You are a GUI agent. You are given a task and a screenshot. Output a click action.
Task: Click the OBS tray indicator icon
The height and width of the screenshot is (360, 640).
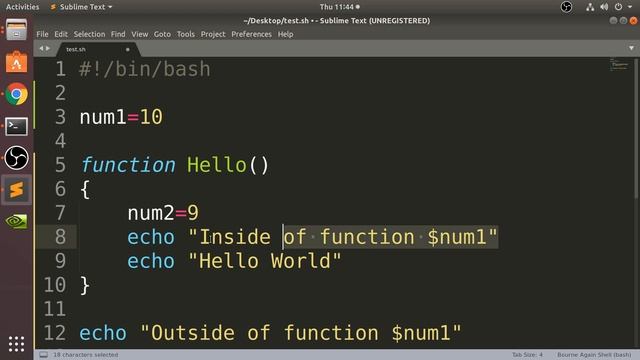click(x=566, y=7)
